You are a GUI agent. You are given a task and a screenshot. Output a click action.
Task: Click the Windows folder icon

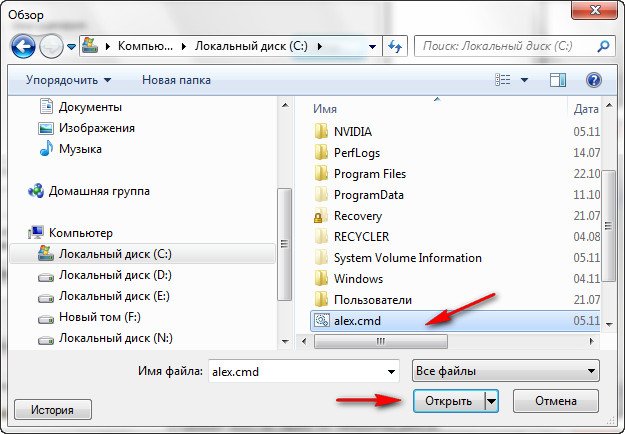(321, 279)
